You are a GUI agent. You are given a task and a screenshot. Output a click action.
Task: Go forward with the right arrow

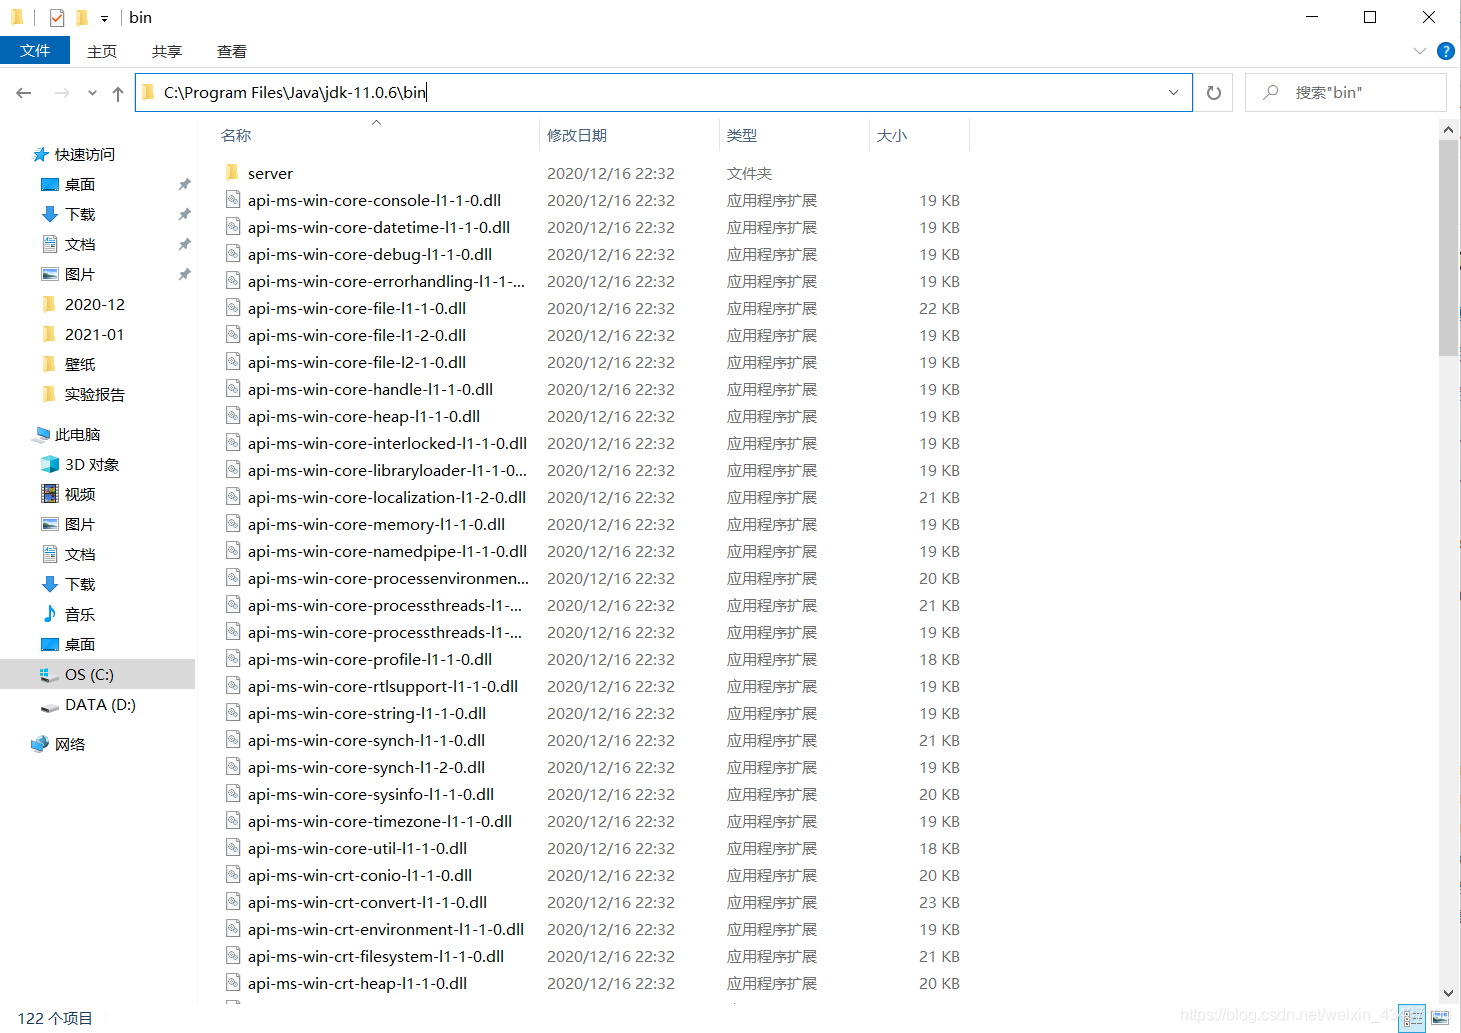tap(62, 93)
